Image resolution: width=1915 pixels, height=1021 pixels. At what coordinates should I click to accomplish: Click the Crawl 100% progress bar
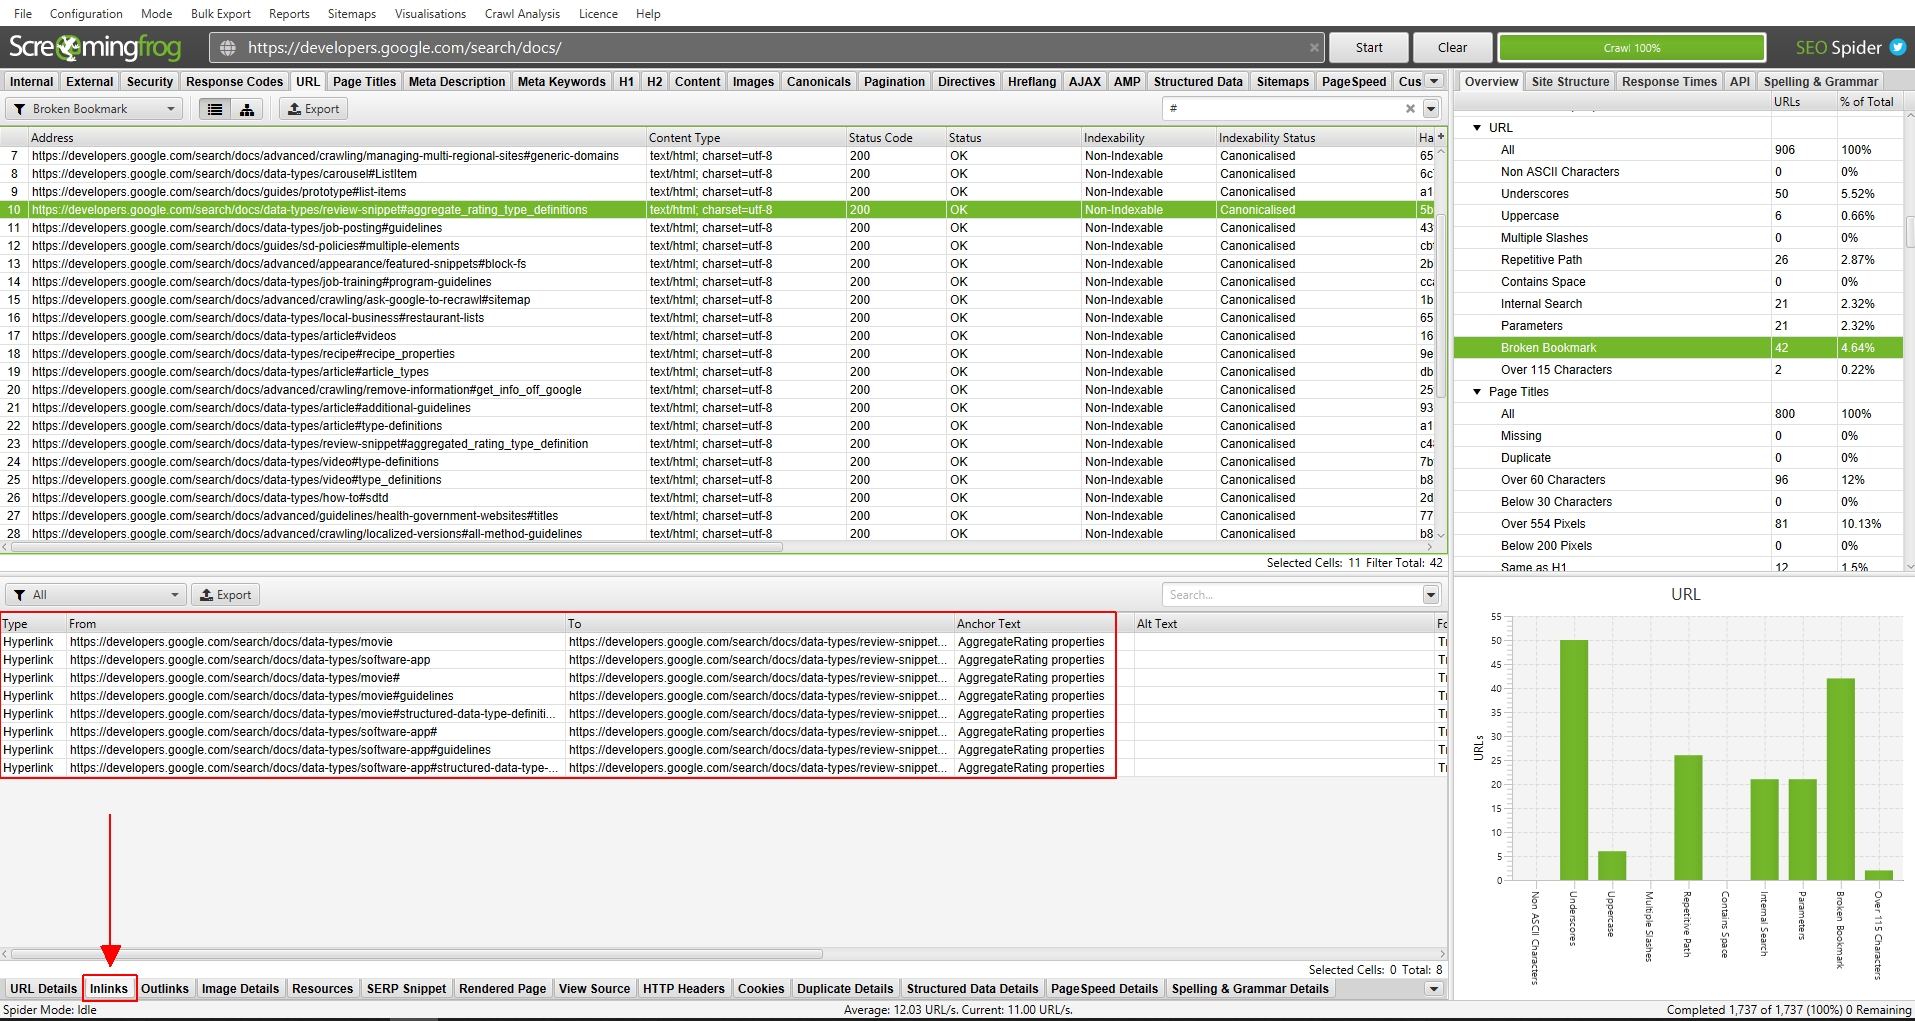click(1631, 47)
